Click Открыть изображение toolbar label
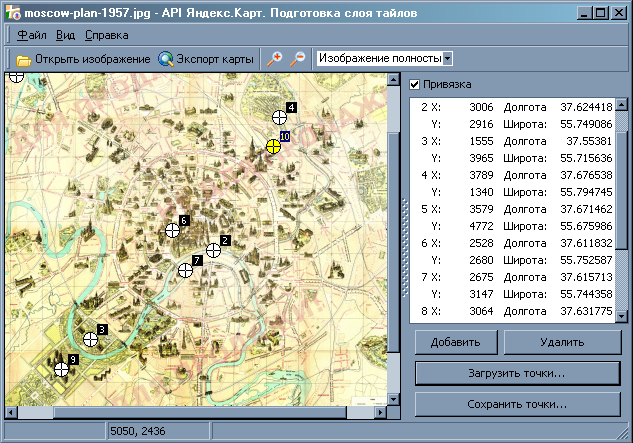Screen dimensions: 633x443 [x=92, y=59]
